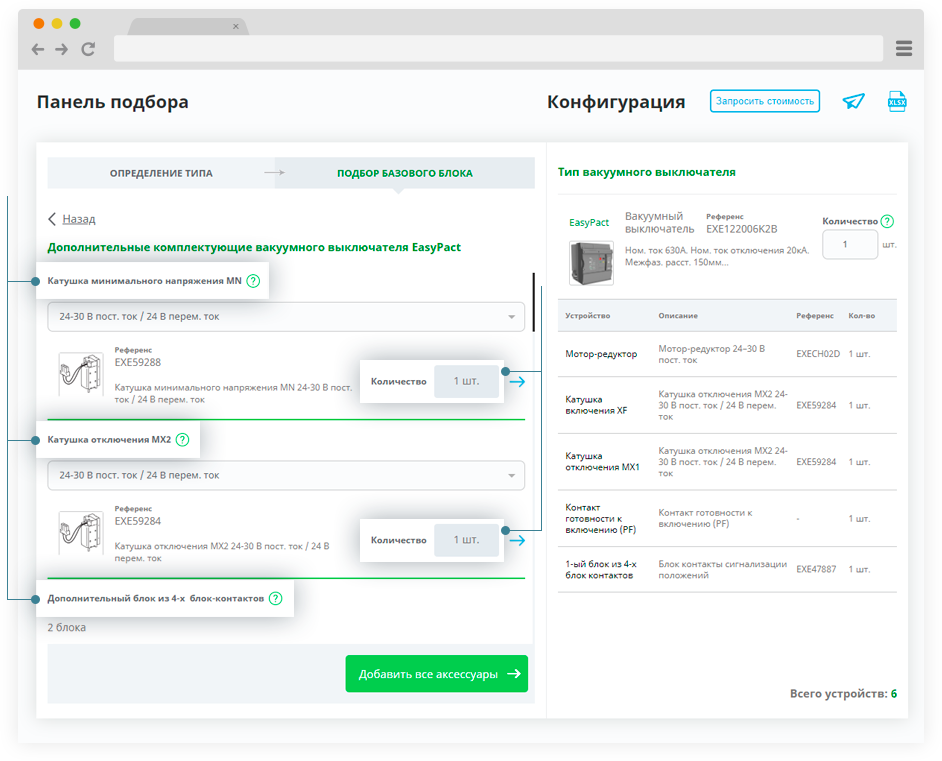The width and height of the screenshot is (942, 761).
Task: Open help for Катушка минимального напряжения MN
Action: click(x=254, y=281)
